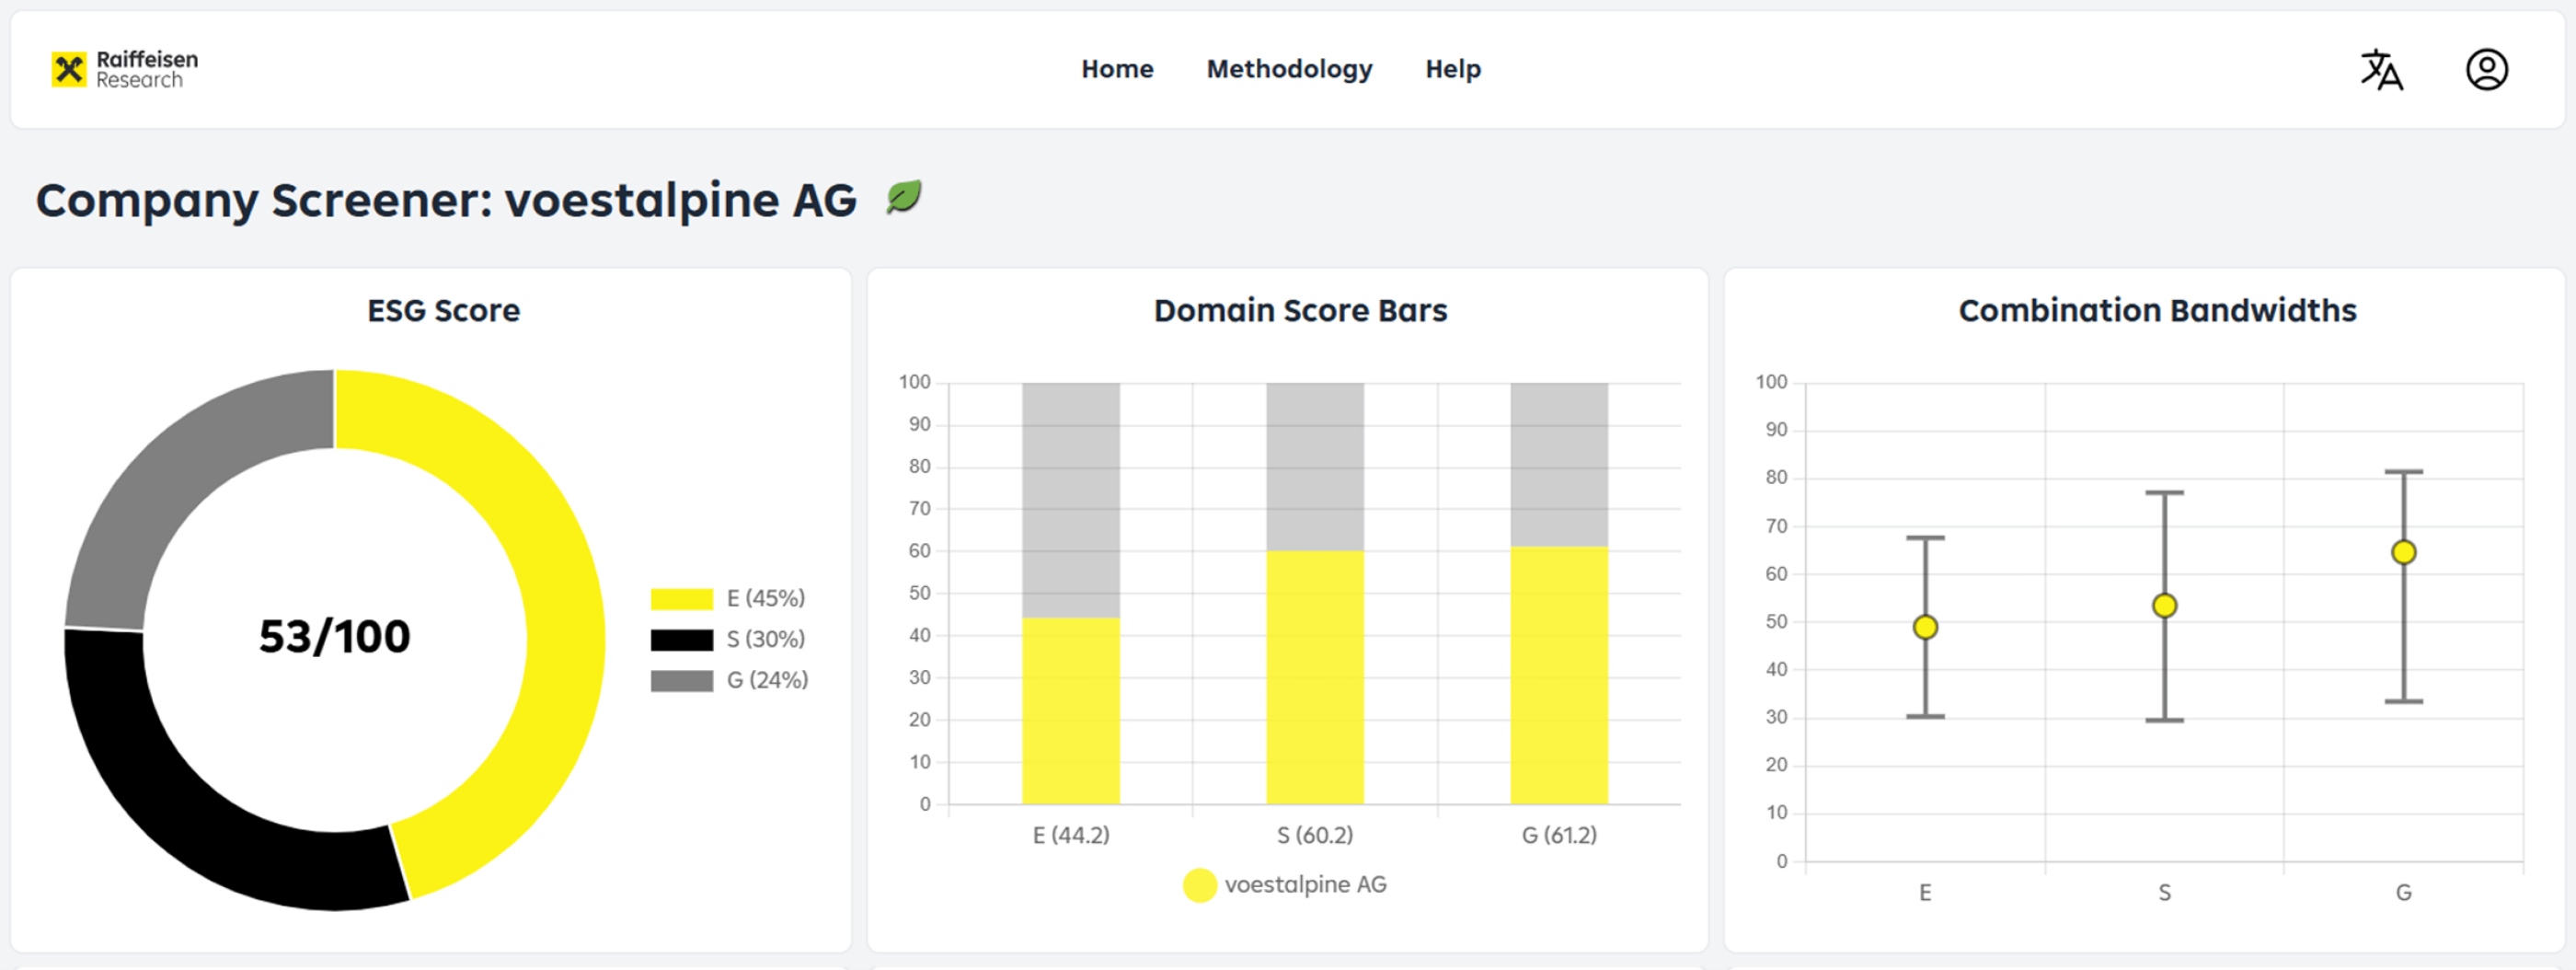The image size is (2576, 970).
Task: Open the user account menu
Action: tap(2489, 70)
